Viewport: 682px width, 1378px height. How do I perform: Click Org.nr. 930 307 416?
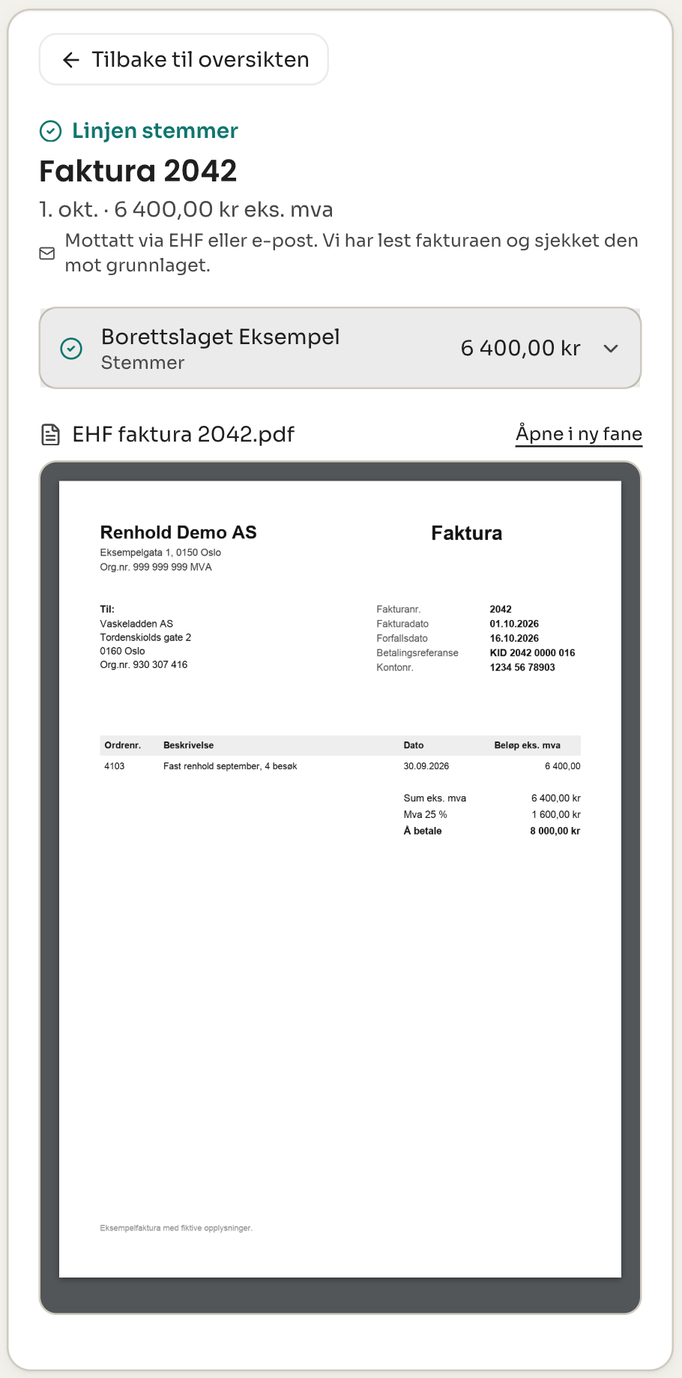(x=144, y=665)
